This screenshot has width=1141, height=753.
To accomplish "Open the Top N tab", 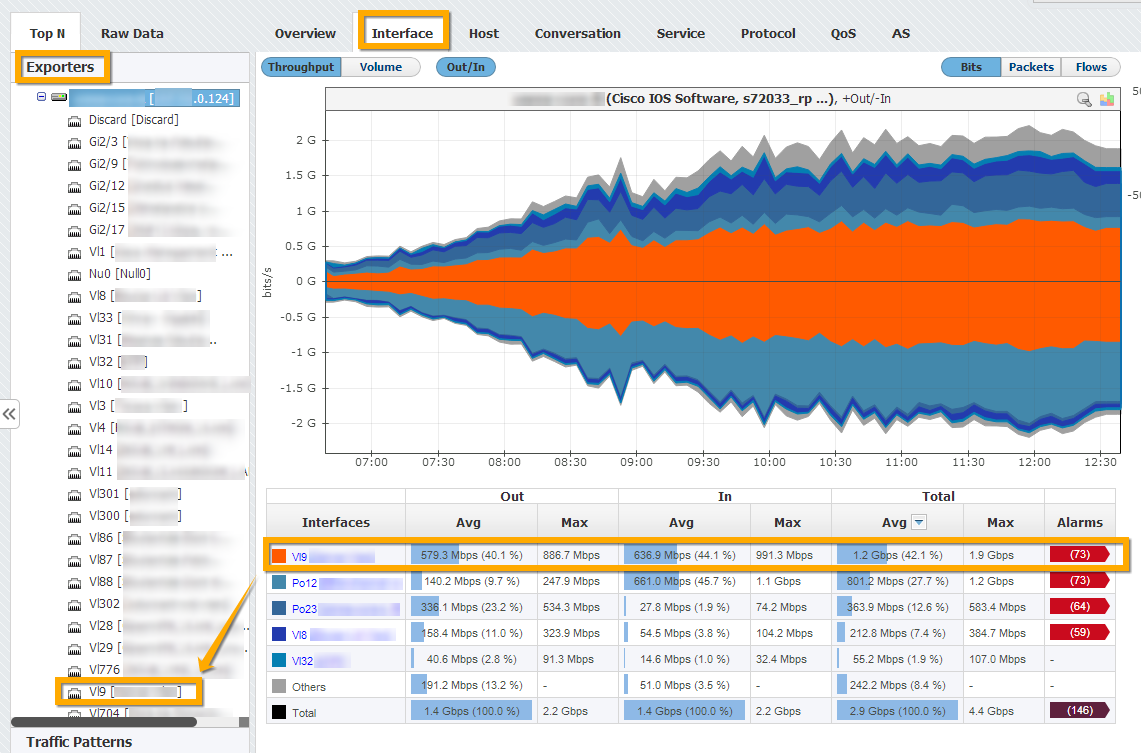I will pyautogui.click(x=47, y=33).
